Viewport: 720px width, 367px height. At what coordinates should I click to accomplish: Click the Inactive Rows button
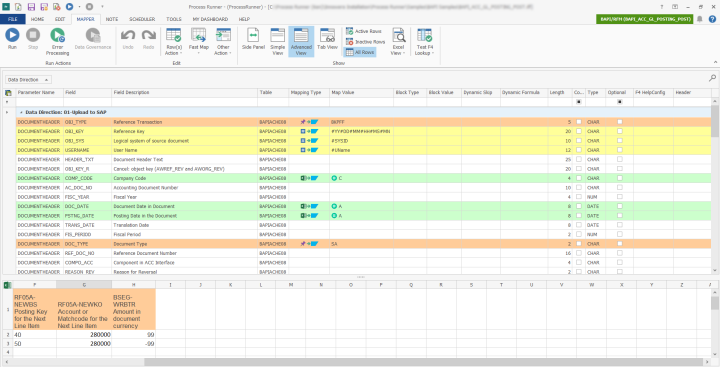click(x=366, y=42)
